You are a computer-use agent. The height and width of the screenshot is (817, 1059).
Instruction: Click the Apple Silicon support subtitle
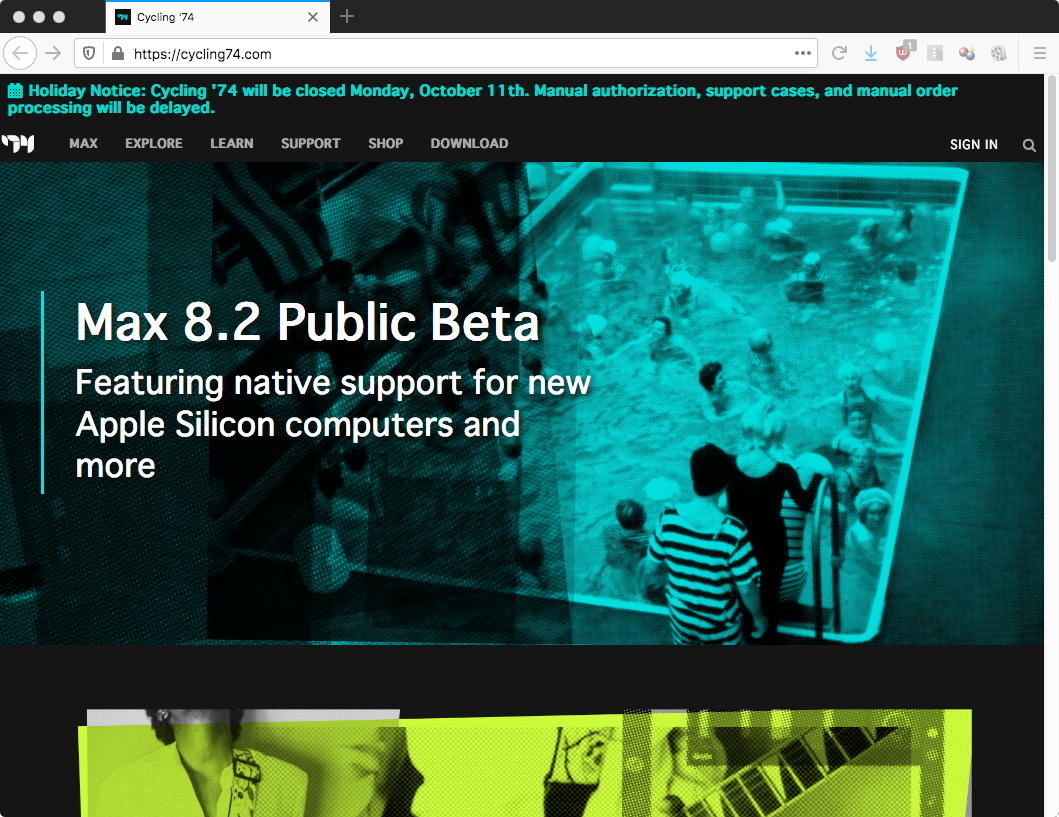pos(332,424)
